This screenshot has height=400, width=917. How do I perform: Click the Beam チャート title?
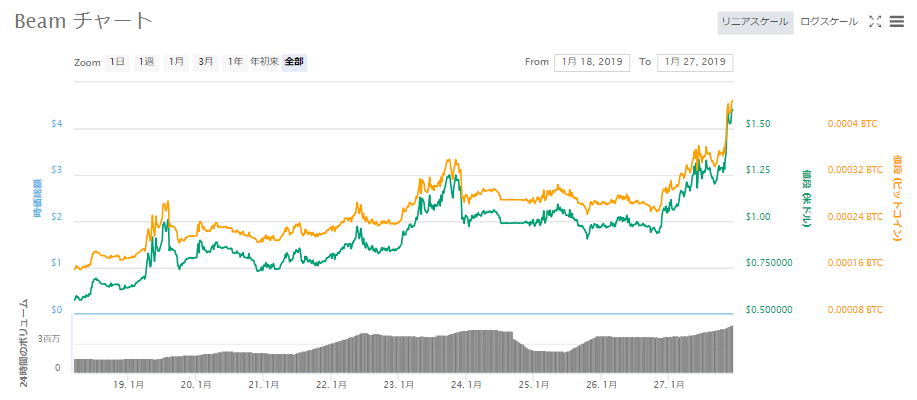[x=84, y=21]
